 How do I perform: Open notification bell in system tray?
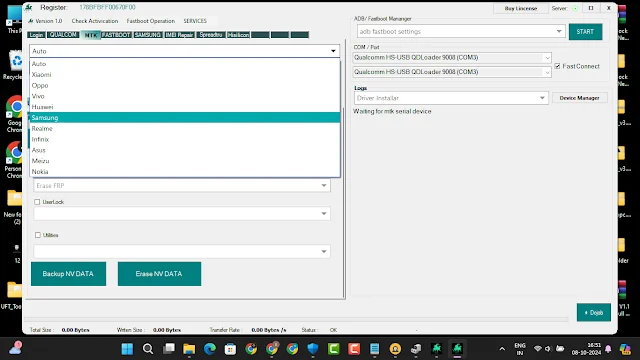point(608,349)
